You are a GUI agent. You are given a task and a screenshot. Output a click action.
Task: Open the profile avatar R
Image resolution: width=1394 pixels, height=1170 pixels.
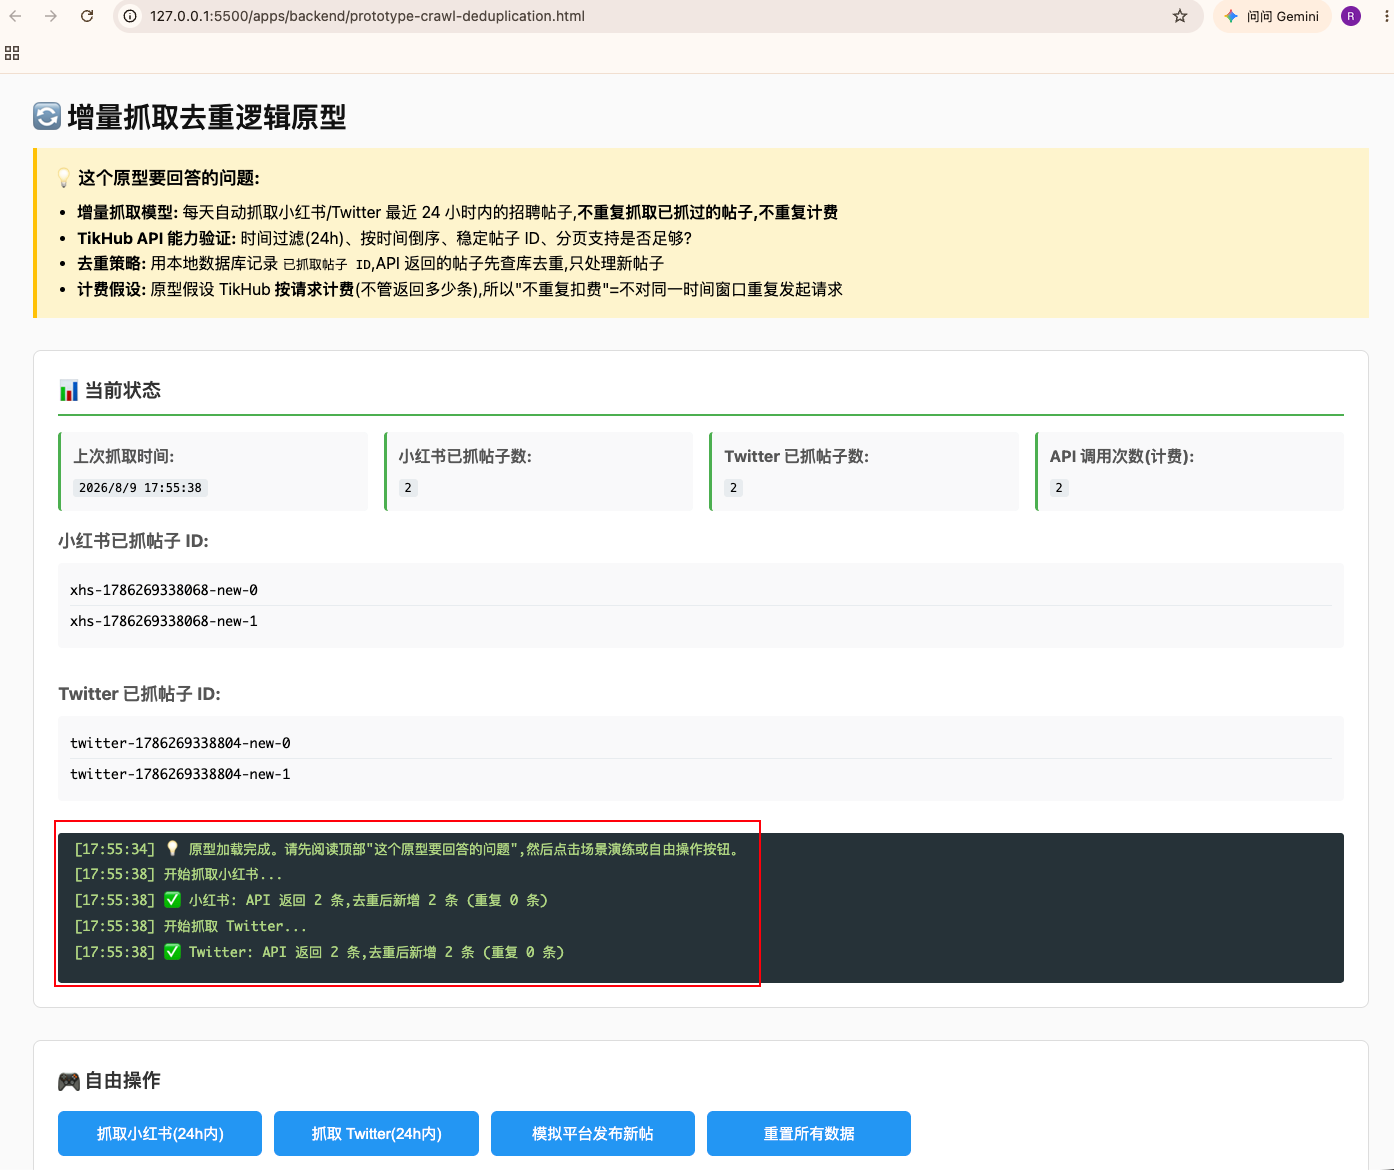coord(1351,16)
